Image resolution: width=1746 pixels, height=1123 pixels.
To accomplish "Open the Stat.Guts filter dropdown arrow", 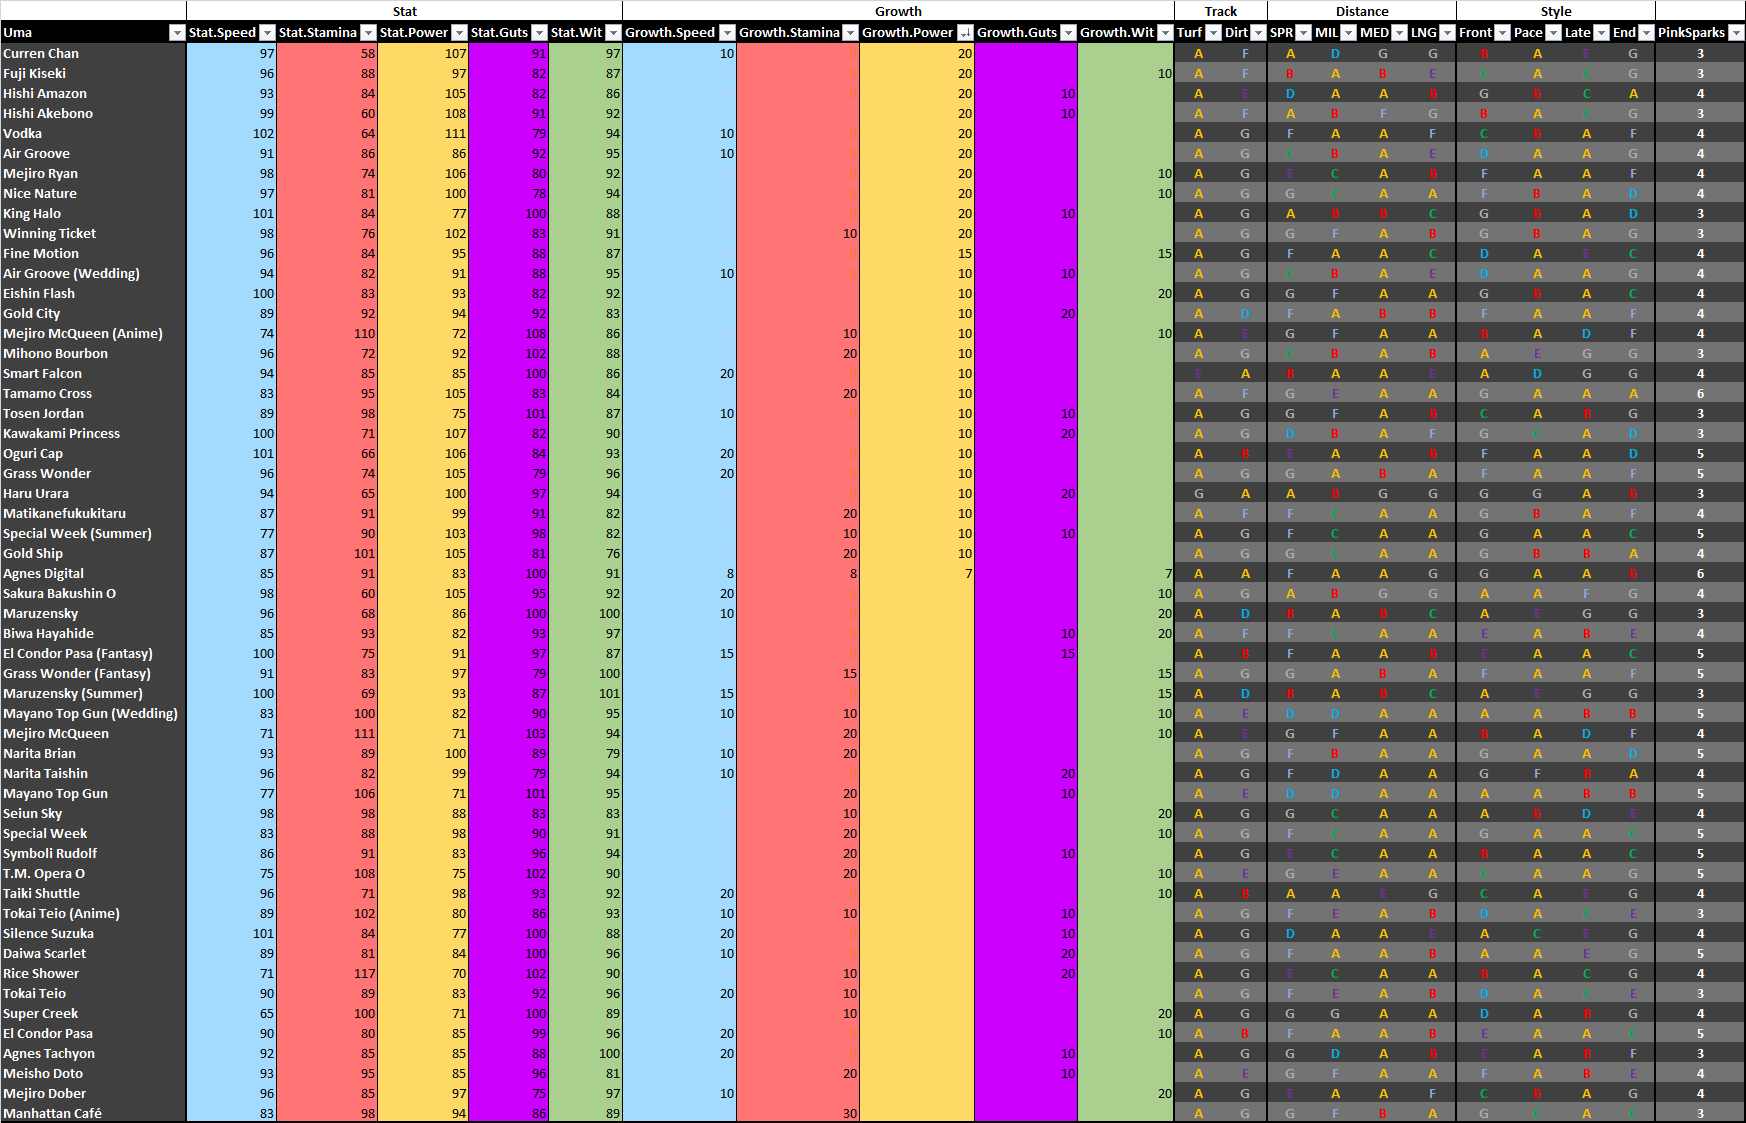I will (539, 33).
